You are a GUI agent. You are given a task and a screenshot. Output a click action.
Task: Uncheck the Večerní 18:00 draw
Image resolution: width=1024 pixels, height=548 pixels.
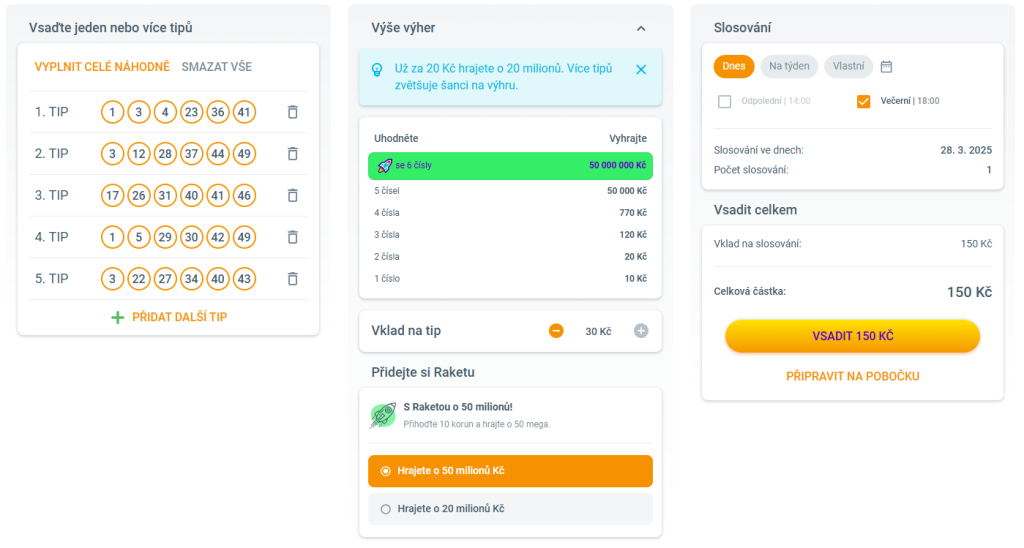864,101
